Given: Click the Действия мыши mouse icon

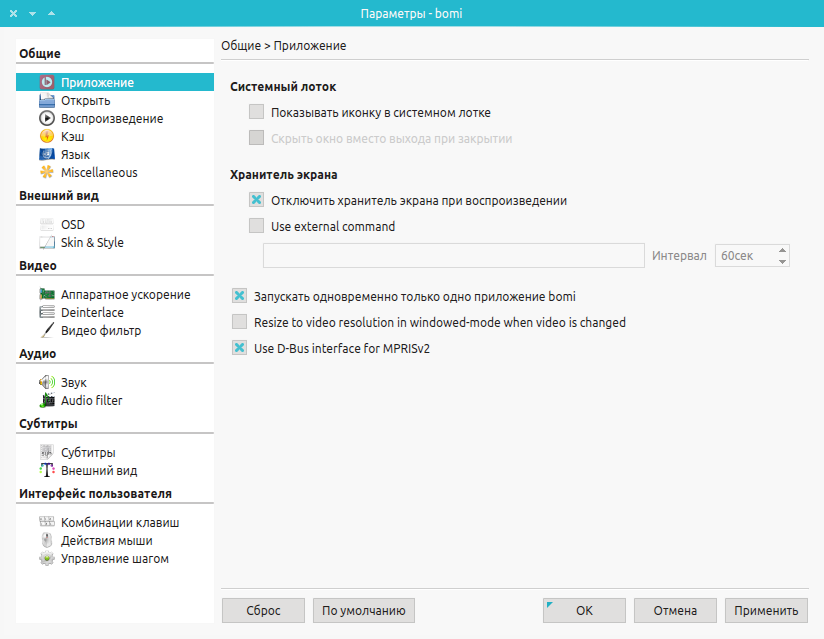Looking at the screenshot, I should [47, 540].
